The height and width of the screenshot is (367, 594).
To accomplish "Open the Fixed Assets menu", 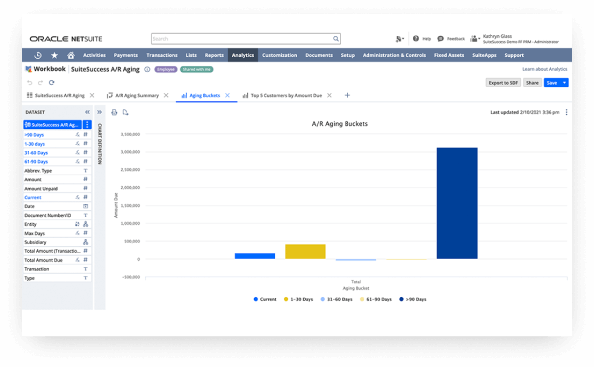I will (449, 55).
